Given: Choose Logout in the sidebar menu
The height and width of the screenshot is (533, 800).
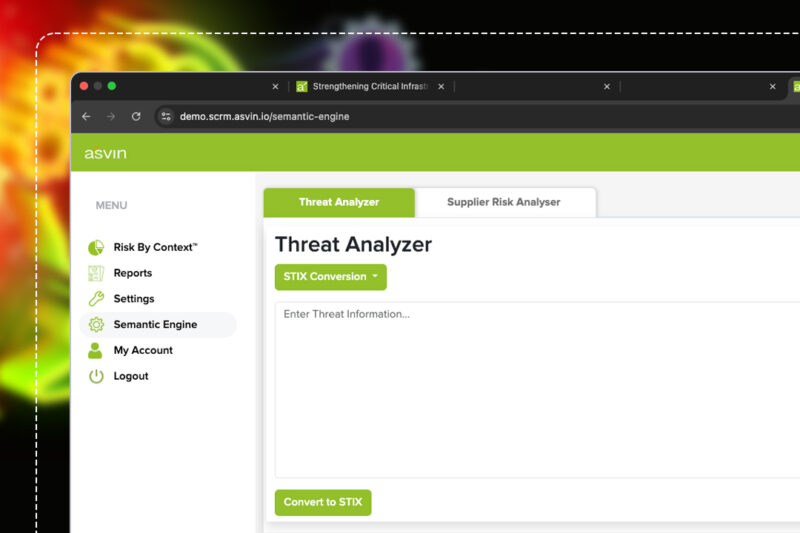Looking at the screenshot, I should click(x=131, y=376).
